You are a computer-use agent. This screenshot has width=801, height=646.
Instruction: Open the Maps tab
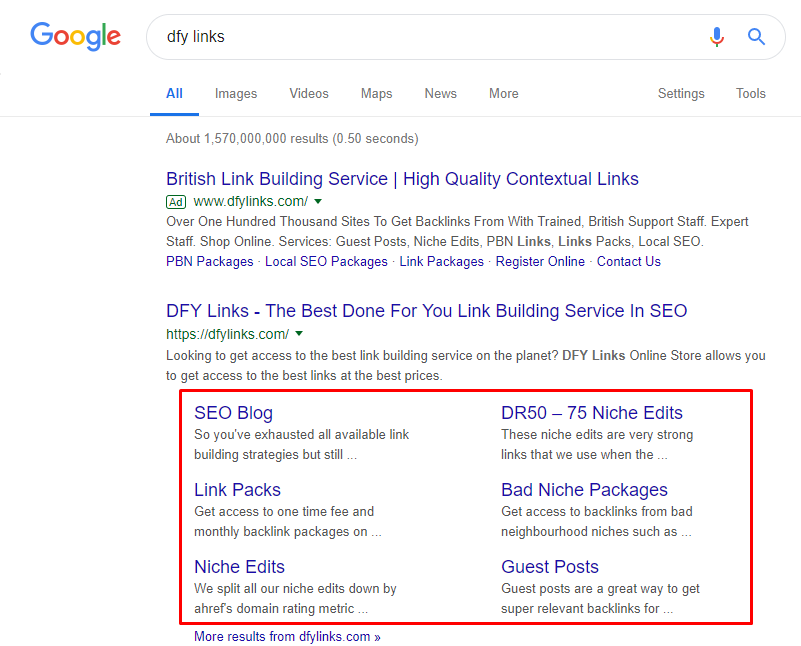(x=376, y=93)
